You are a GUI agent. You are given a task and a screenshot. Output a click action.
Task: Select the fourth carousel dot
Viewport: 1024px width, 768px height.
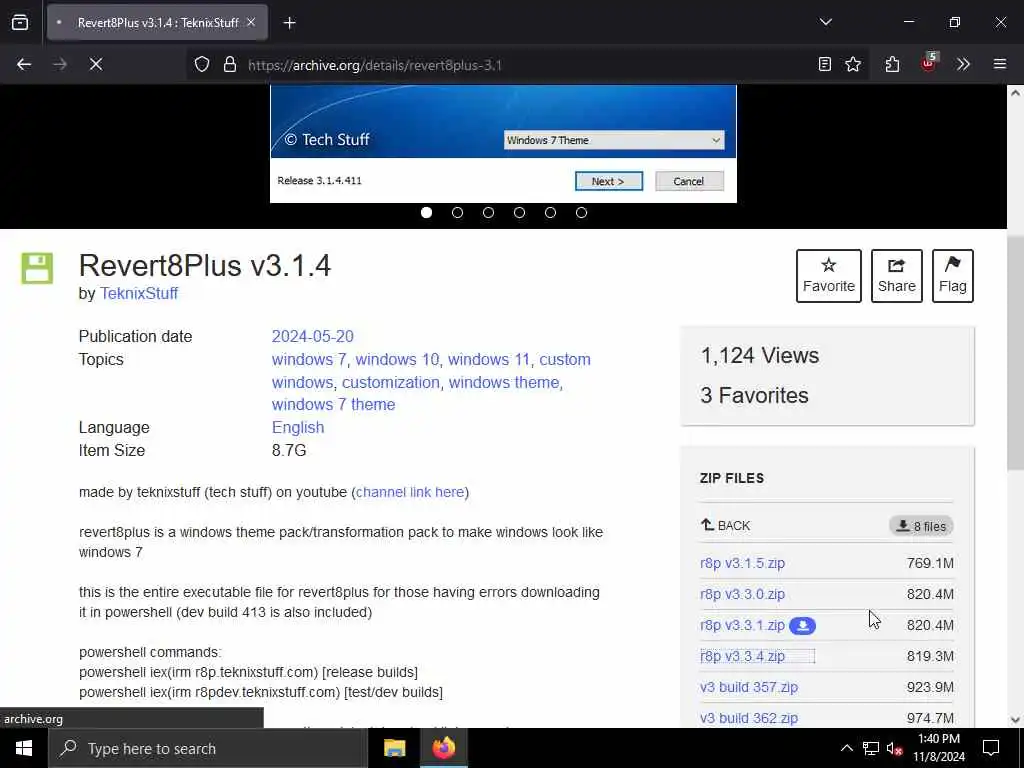(519, 212)
